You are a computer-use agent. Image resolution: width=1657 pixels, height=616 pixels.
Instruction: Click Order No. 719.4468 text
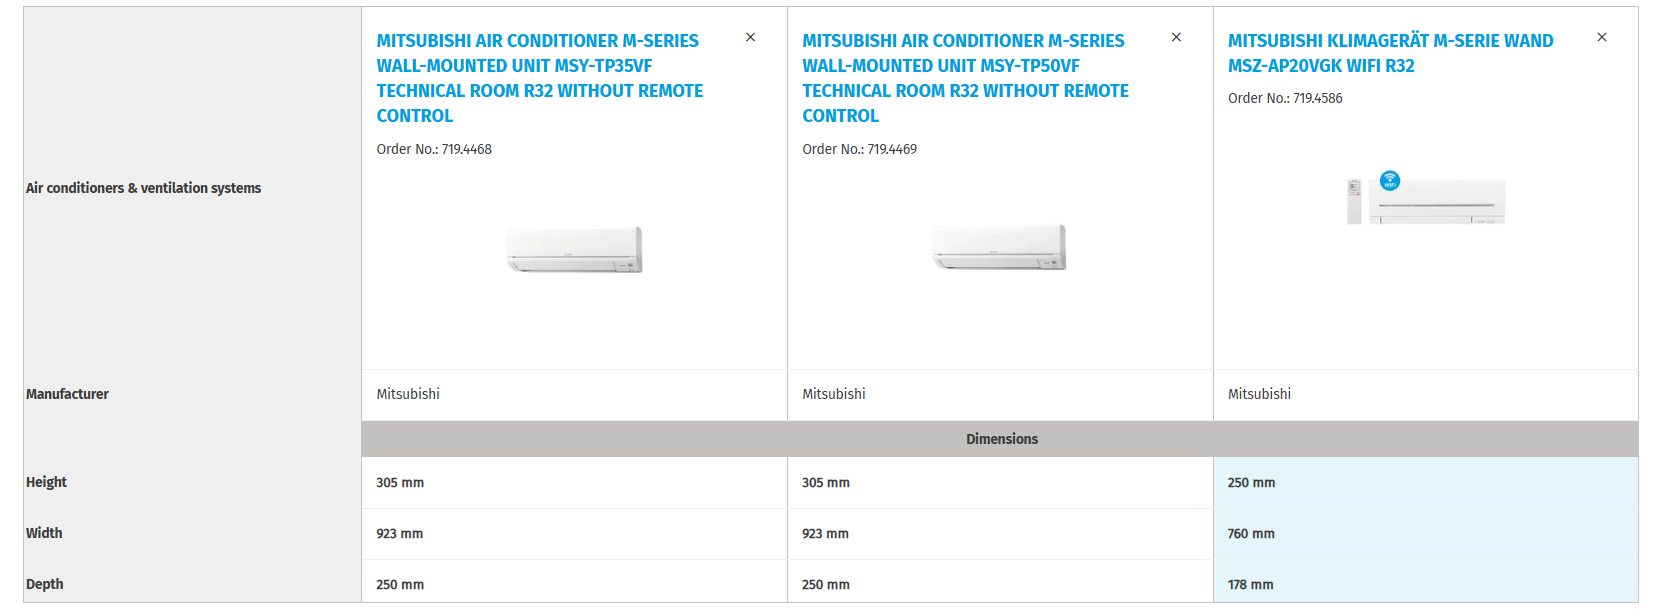point(434,149)
